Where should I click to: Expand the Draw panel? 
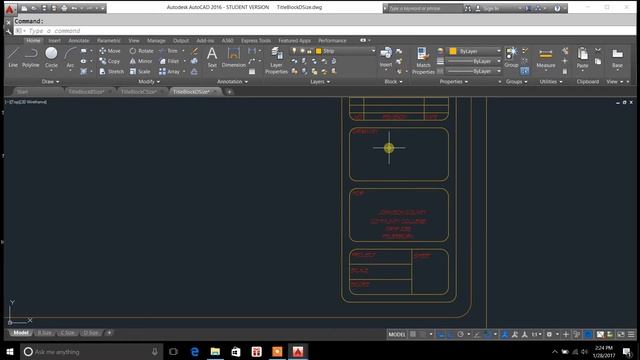pos(50,82)
